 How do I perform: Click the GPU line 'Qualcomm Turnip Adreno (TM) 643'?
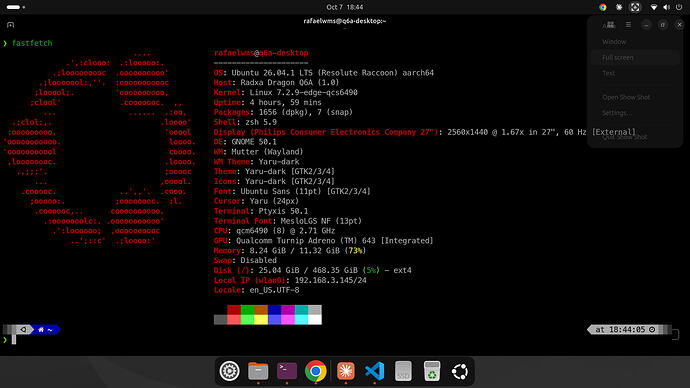point(306,241)
